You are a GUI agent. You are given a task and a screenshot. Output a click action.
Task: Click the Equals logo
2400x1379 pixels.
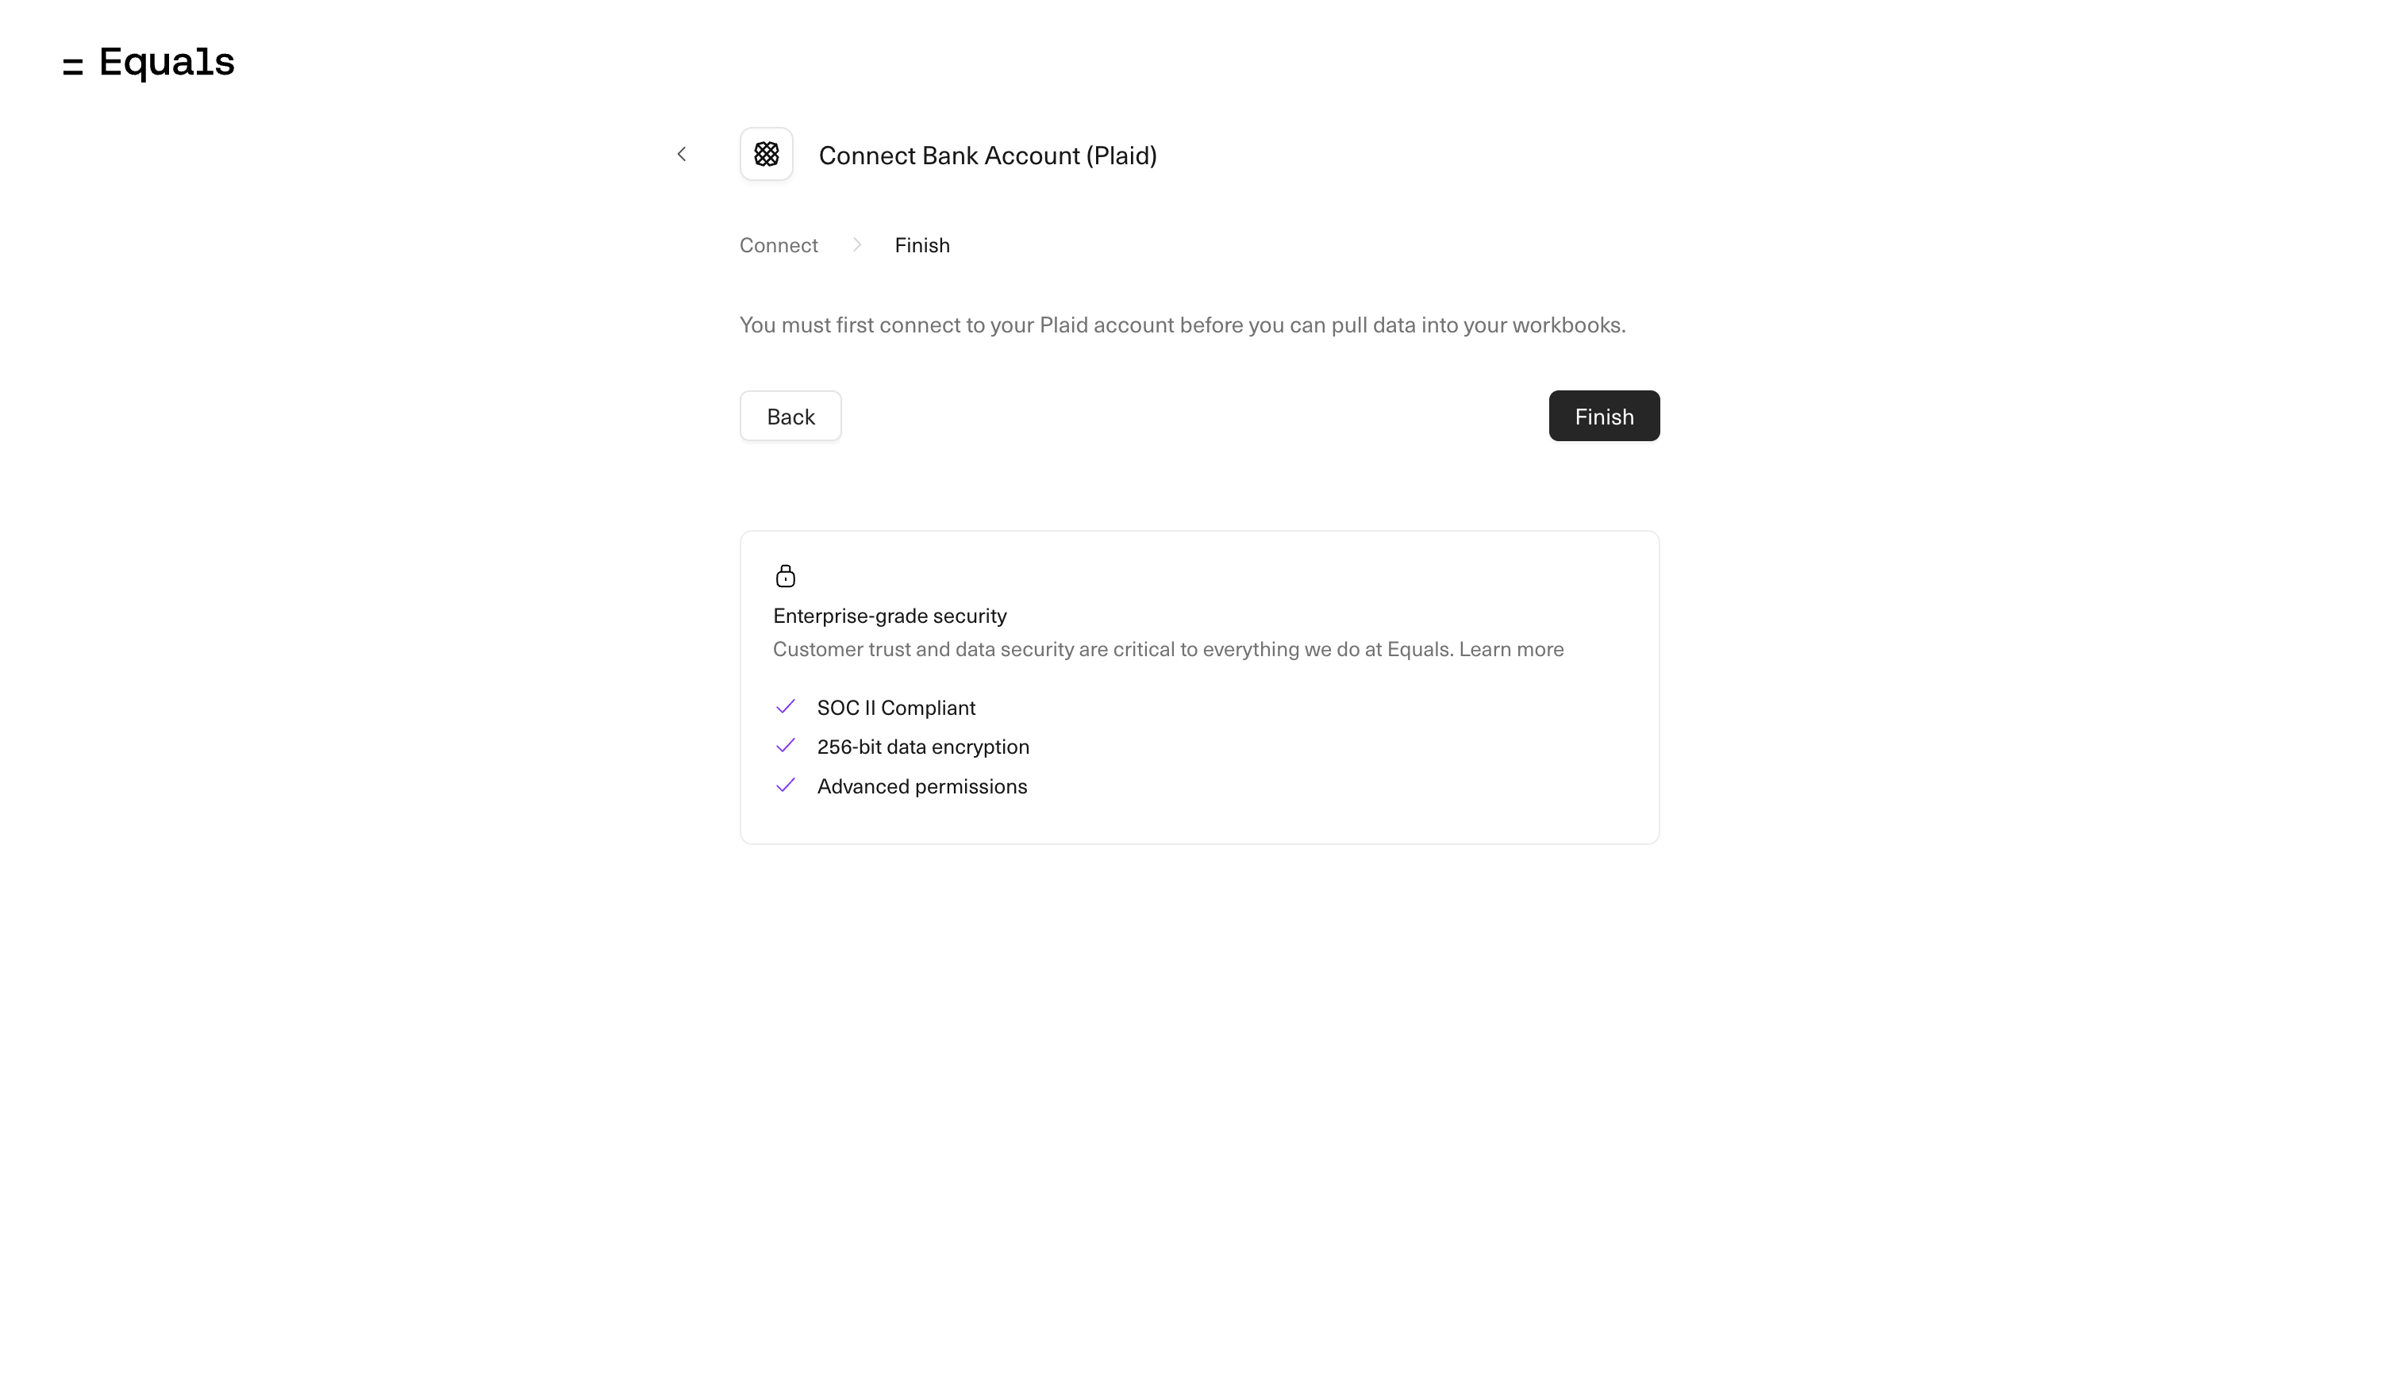coord(148,63)
